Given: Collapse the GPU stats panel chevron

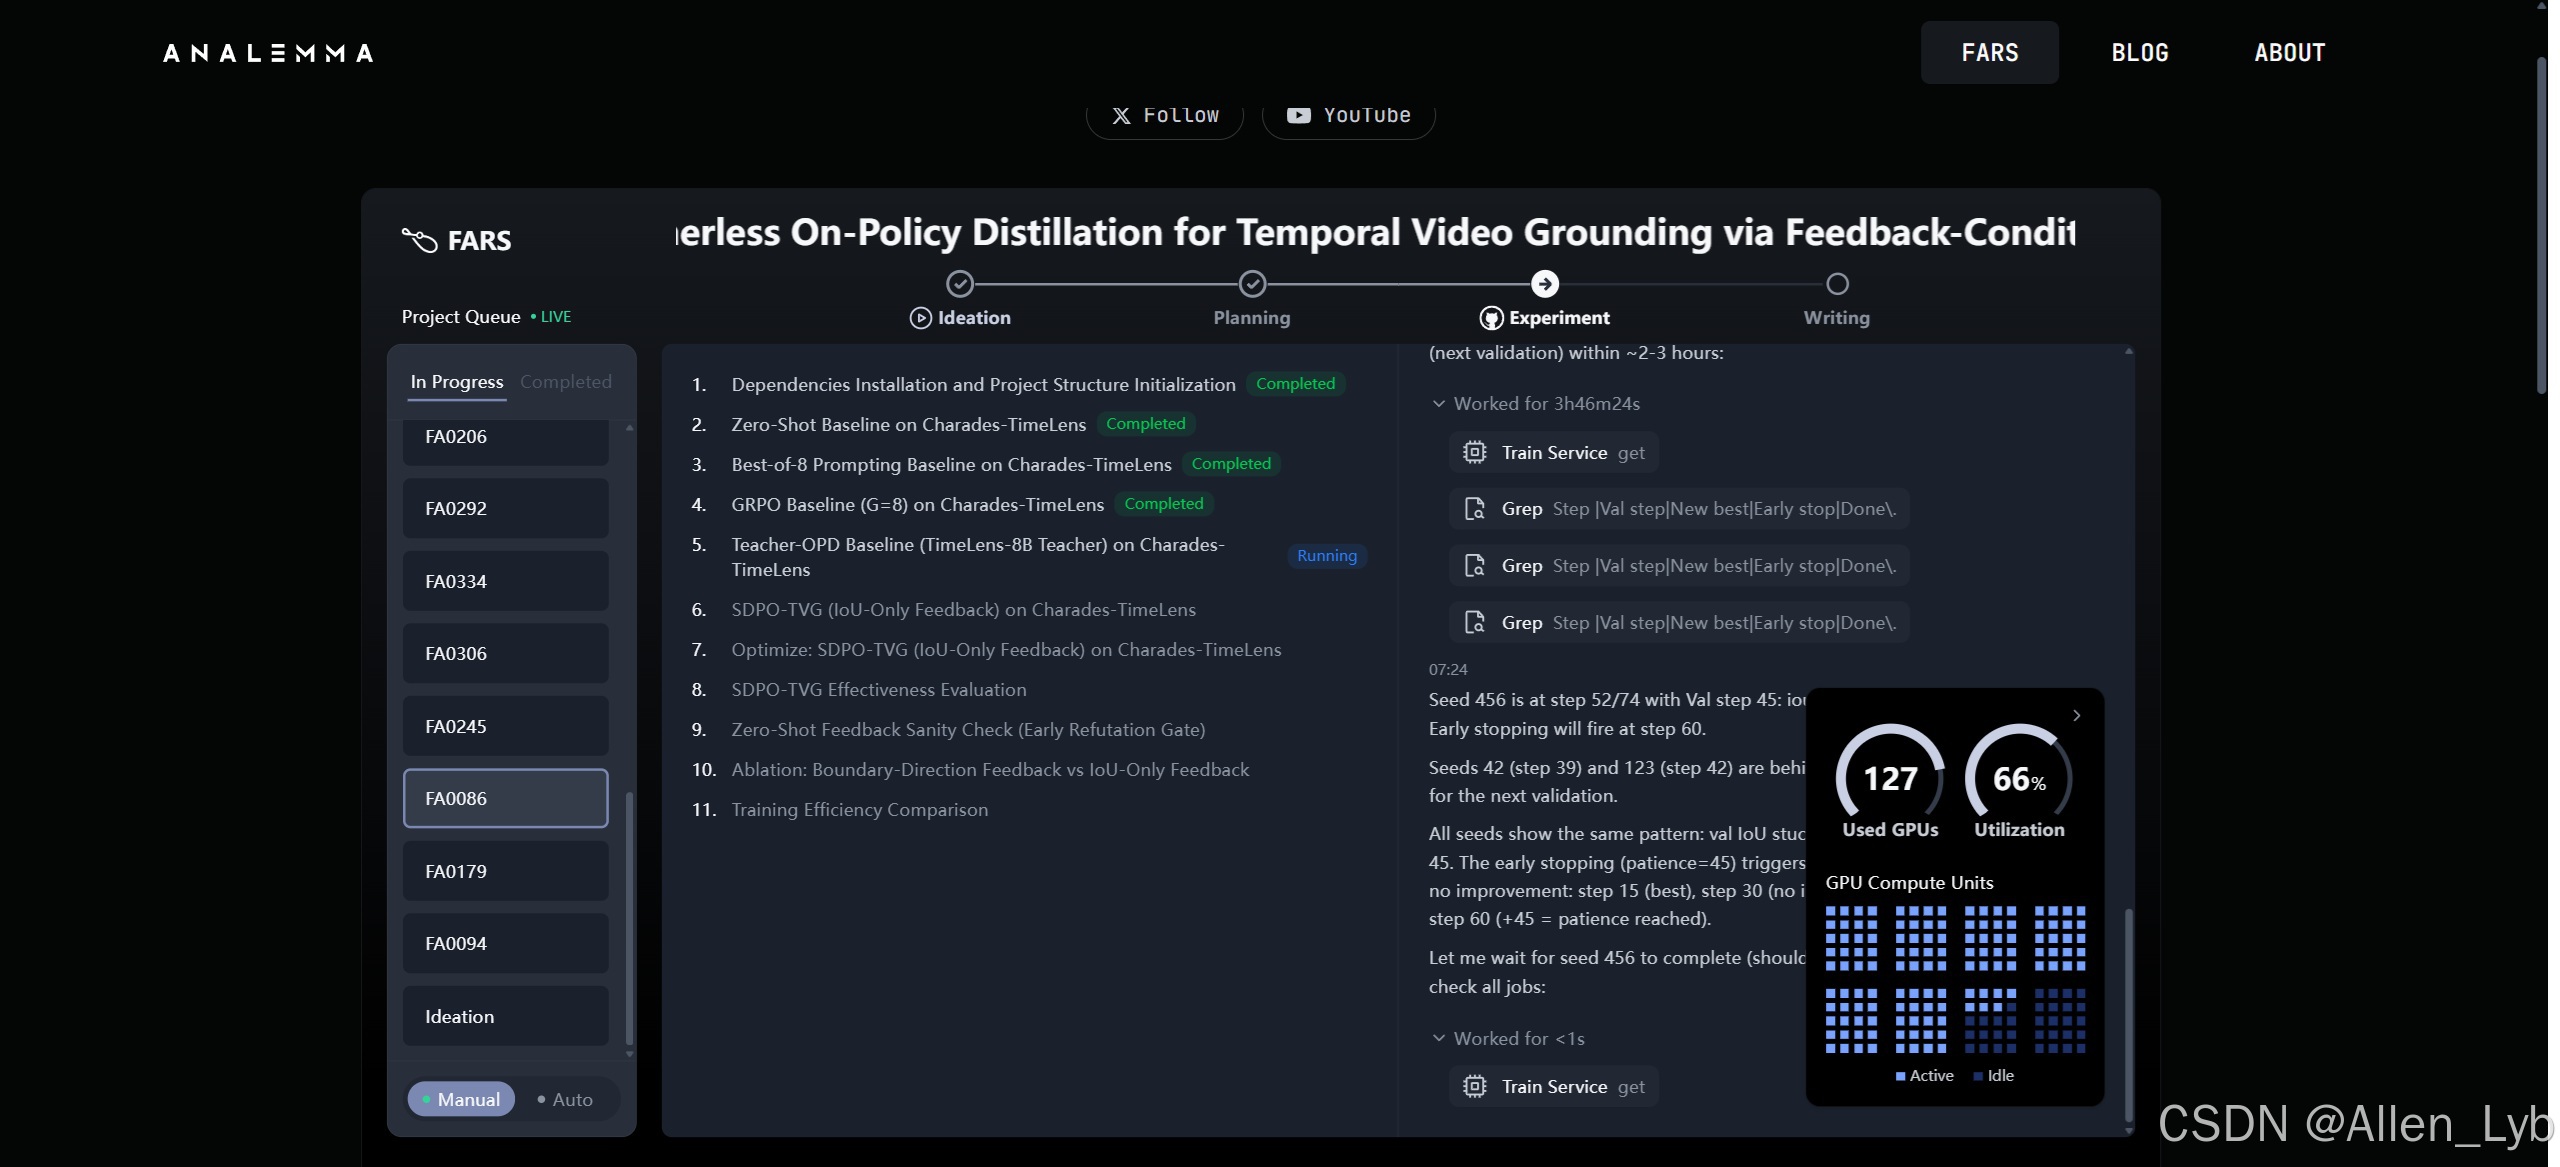Looking at the screenshot, I should pyautogui.click(x=2076, y=715).
